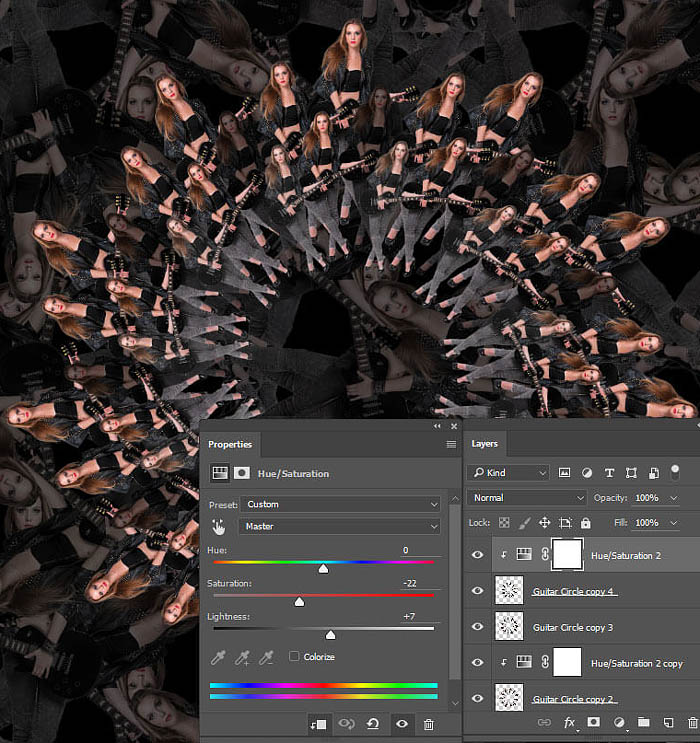Viewport: 700px width, 743px height.
Task: Create new fill or adjustment layer
Action: (x=619, y=722)
